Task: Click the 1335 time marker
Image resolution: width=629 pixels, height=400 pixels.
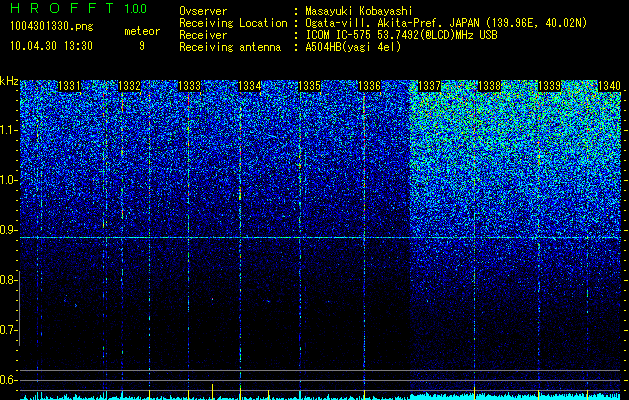Action: tap(309, 86)
